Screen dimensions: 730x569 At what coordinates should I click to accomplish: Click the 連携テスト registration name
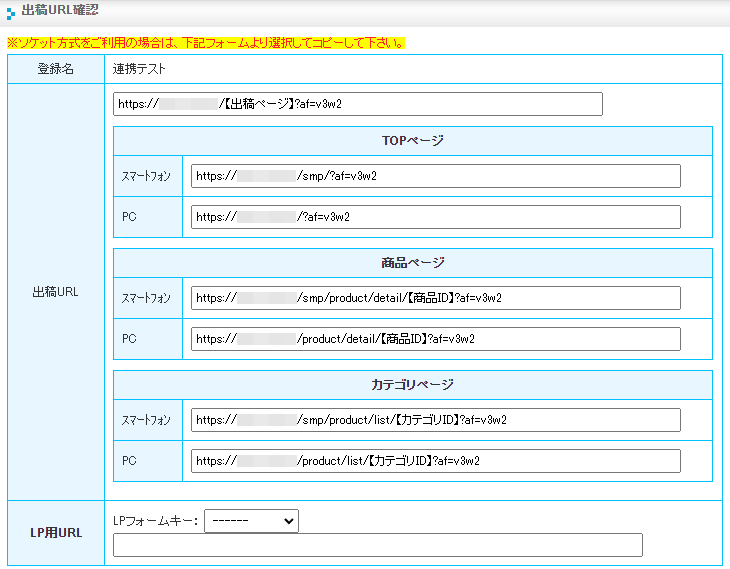click(x=140, y=69)
